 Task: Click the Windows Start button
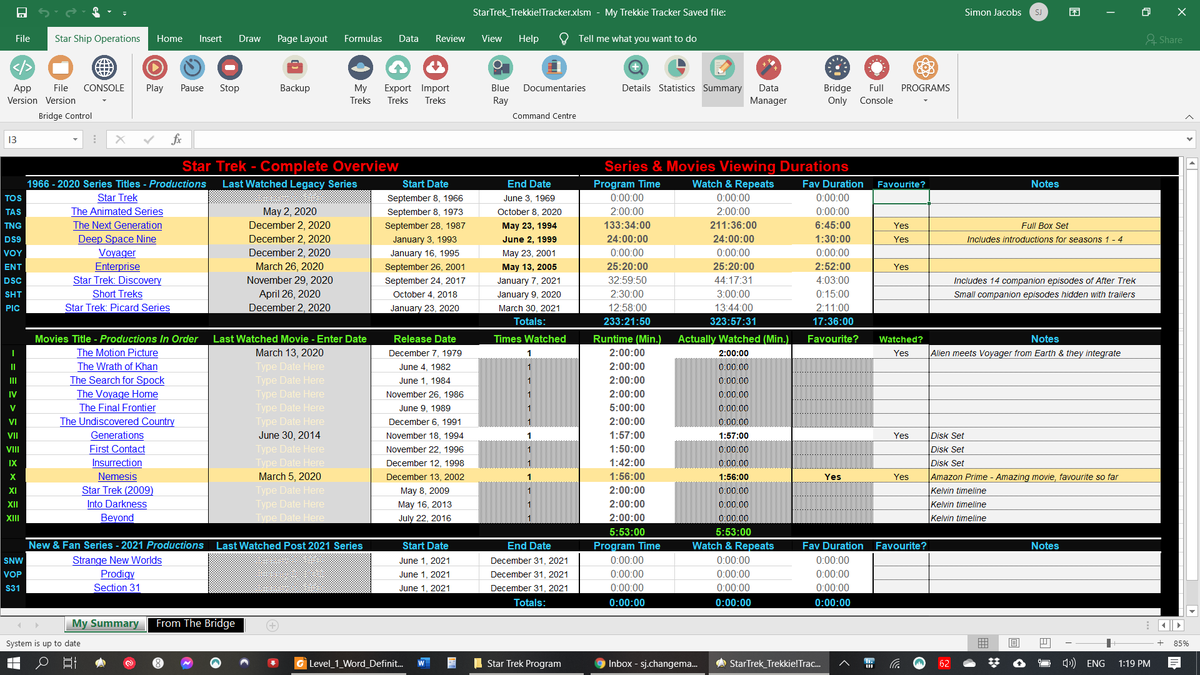tap(14, 663)
